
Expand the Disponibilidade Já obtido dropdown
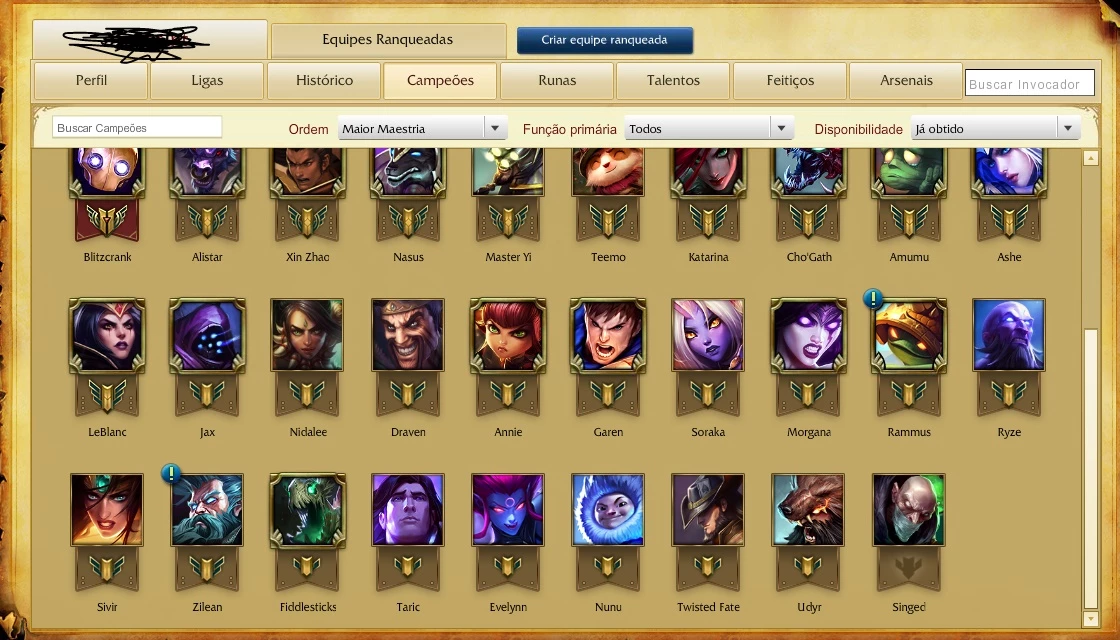(x=996, y=129)
